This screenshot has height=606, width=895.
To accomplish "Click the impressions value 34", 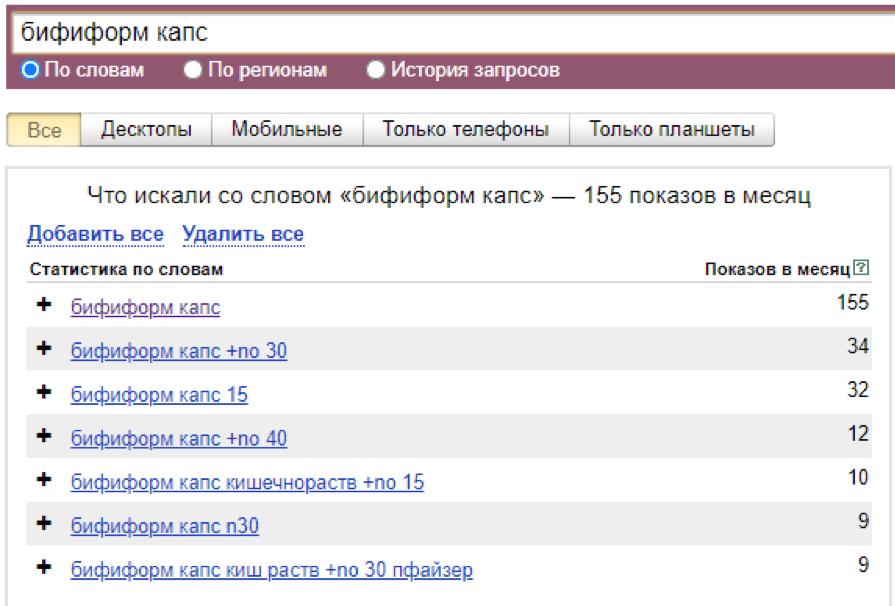I will click(858, 346).
